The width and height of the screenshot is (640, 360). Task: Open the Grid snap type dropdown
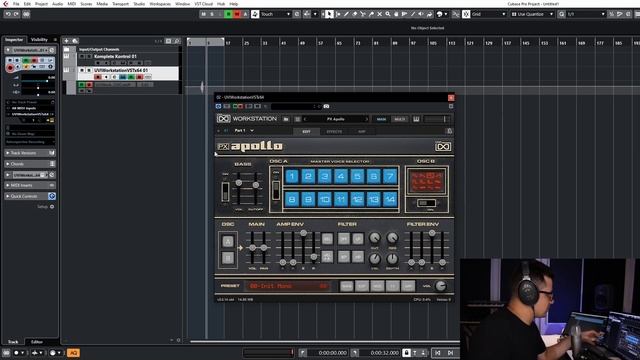[x=489, y=14]
